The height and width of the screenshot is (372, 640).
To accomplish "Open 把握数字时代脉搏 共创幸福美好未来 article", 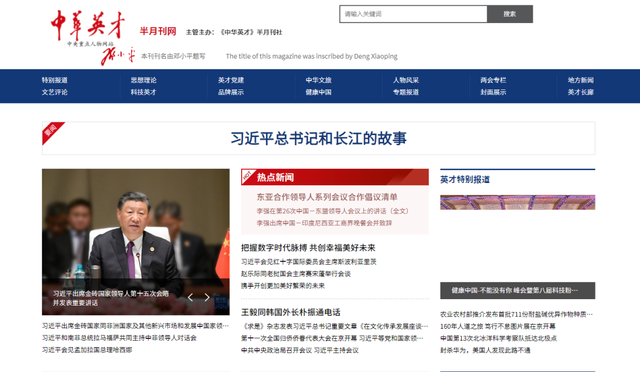I will pos(308,248).
